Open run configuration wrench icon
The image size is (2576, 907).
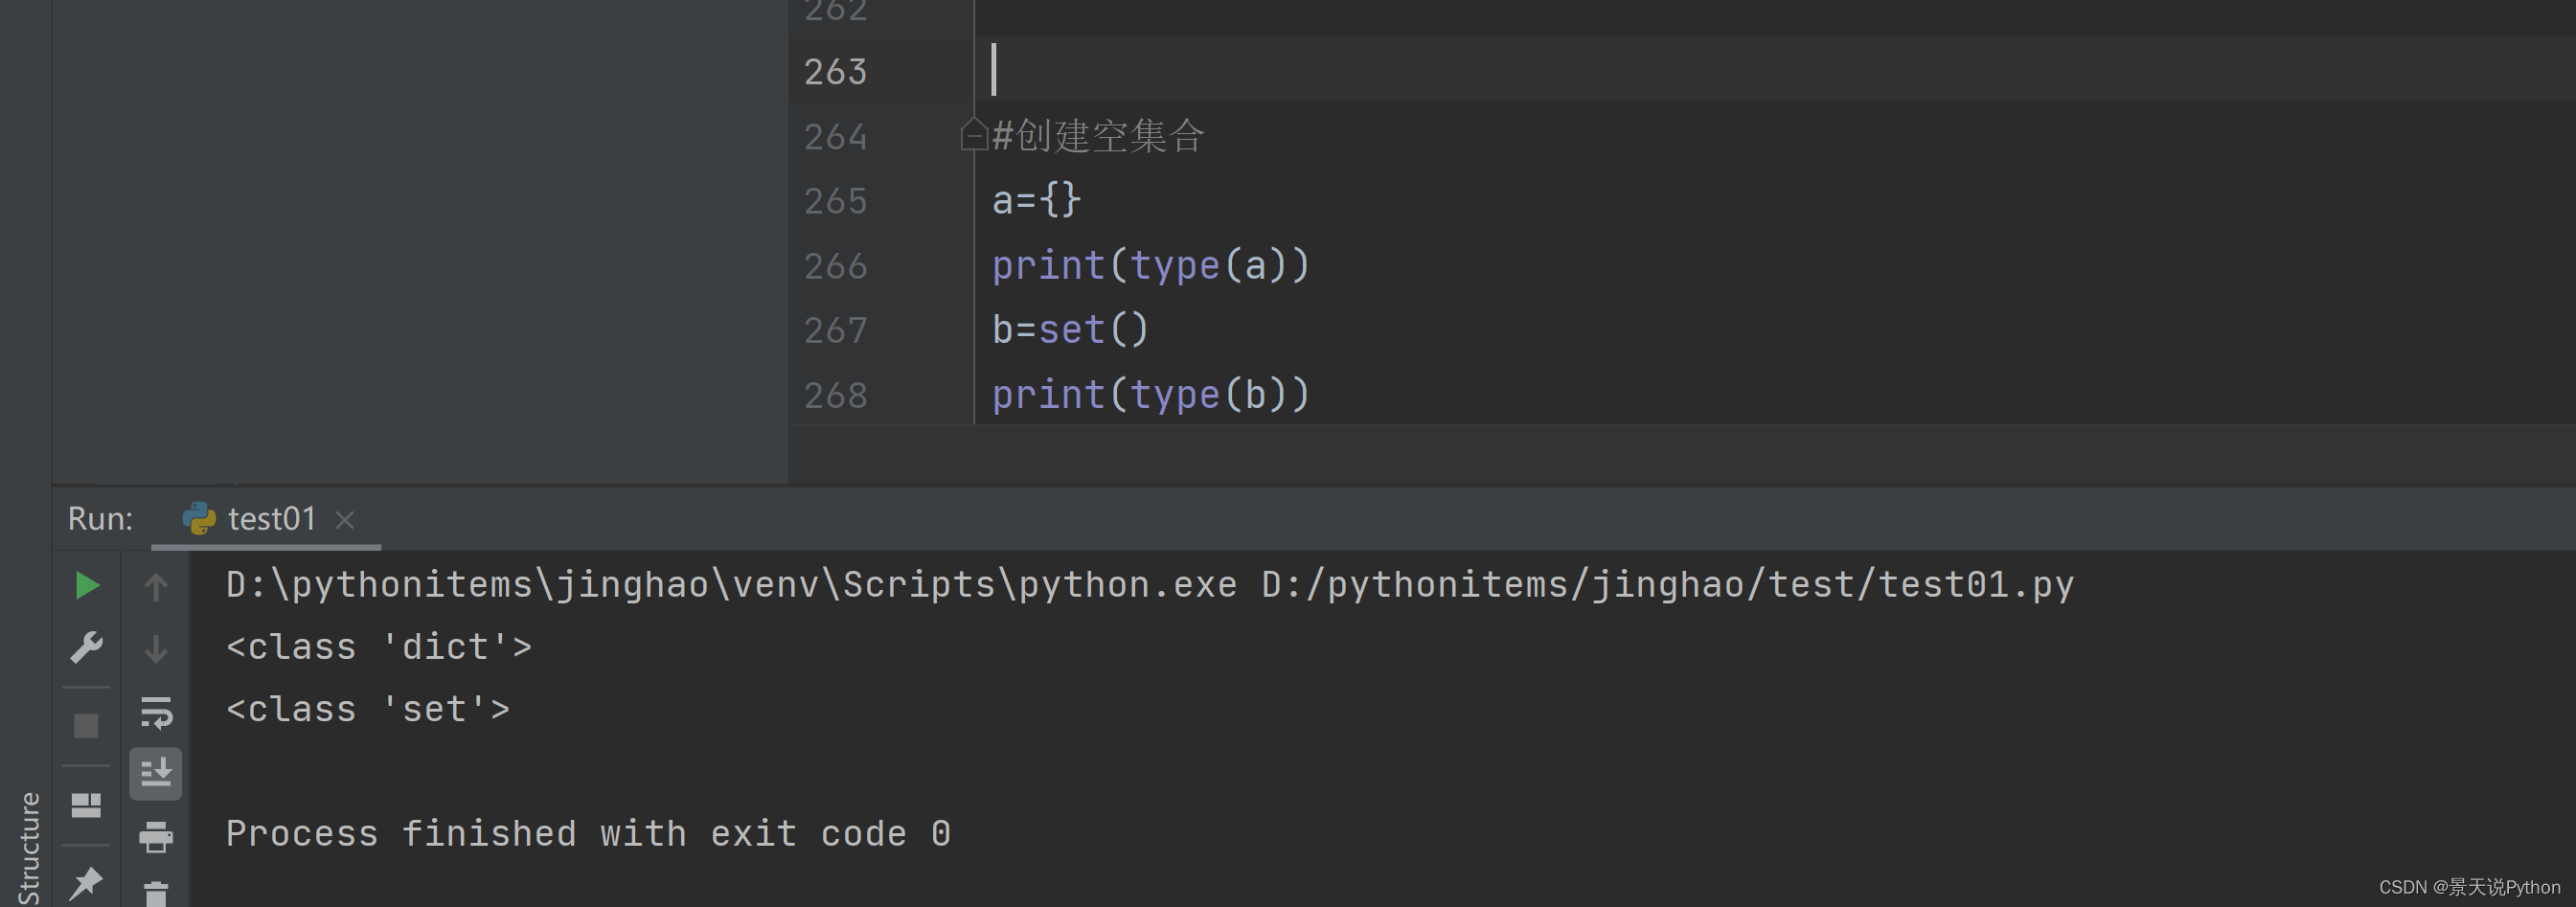pyautogui.click(x=87, y=648)
